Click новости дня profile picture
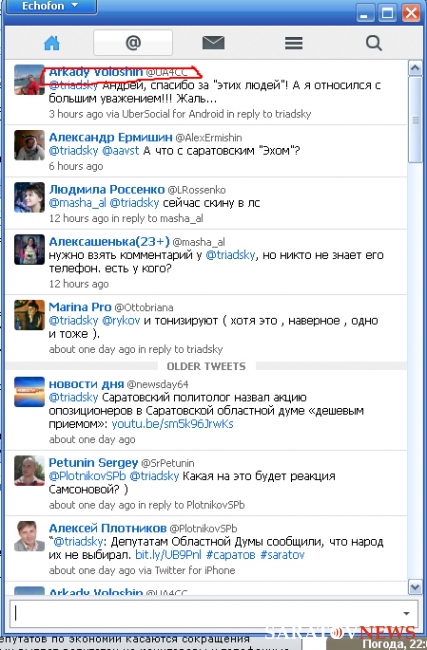Screen dimensions: 427x650 [x=29, y=392]
